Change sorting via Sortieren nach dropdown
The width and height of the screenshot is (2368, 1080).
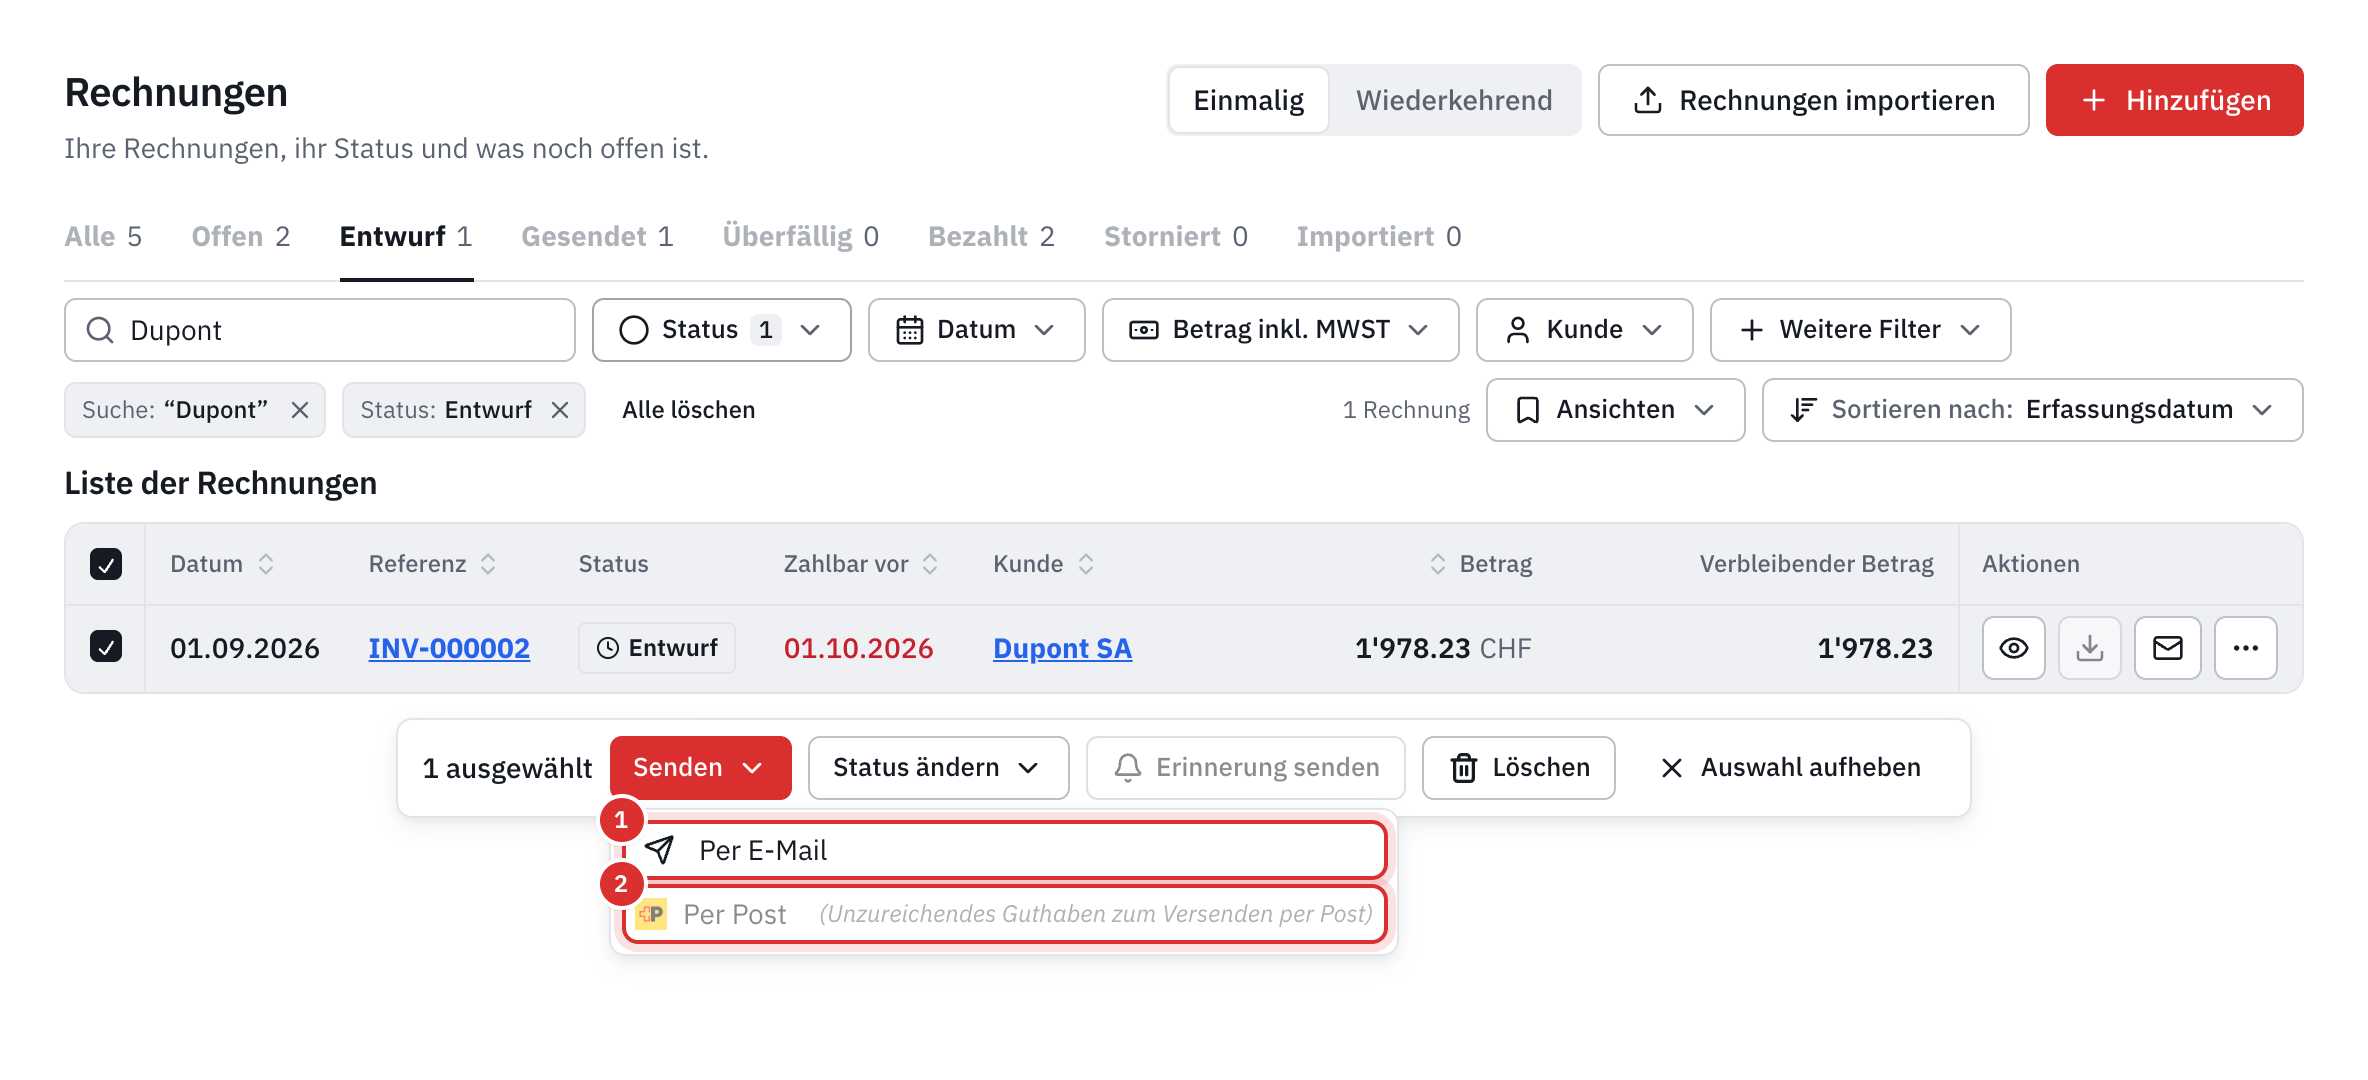click(x=2032, y=410)
